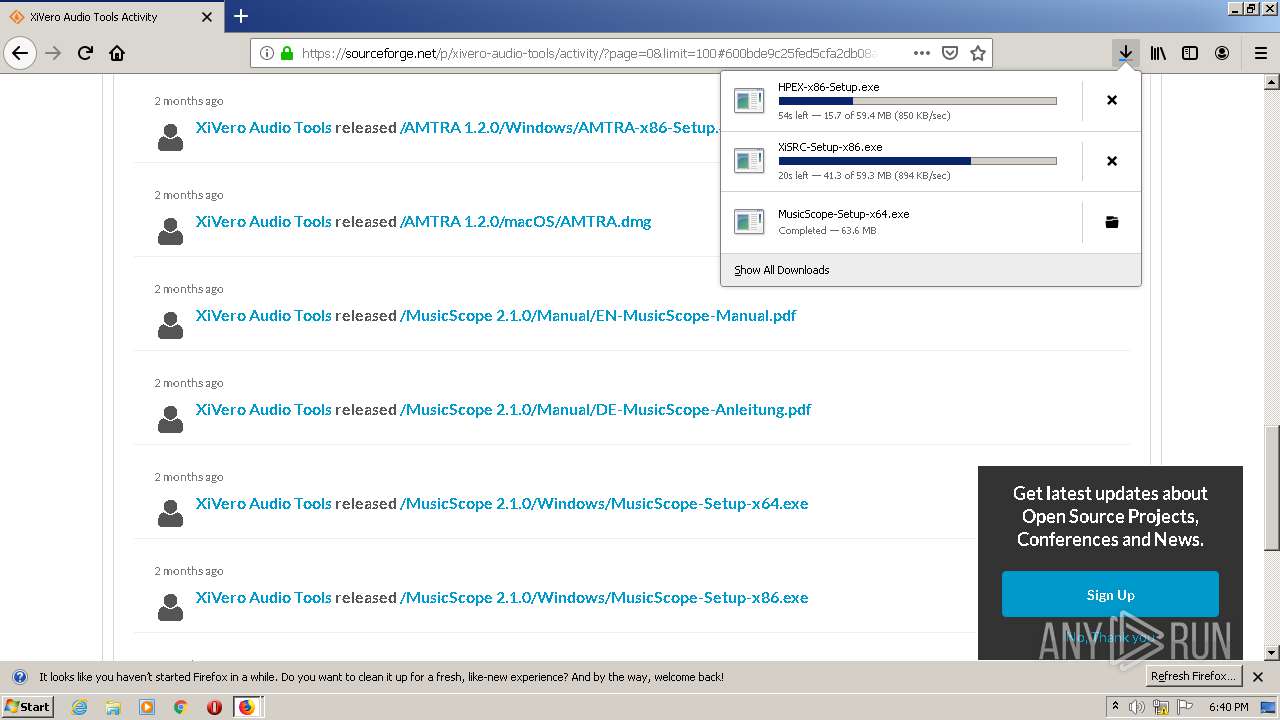
Task: Open completed MusicScope-Setup-x64.exe download entry
Action: point(901,222)
